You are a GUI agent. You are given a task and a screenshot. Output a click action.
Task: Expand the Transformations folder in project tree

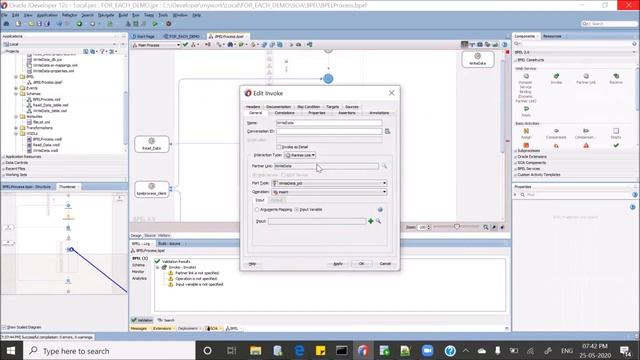coord(16,128)
